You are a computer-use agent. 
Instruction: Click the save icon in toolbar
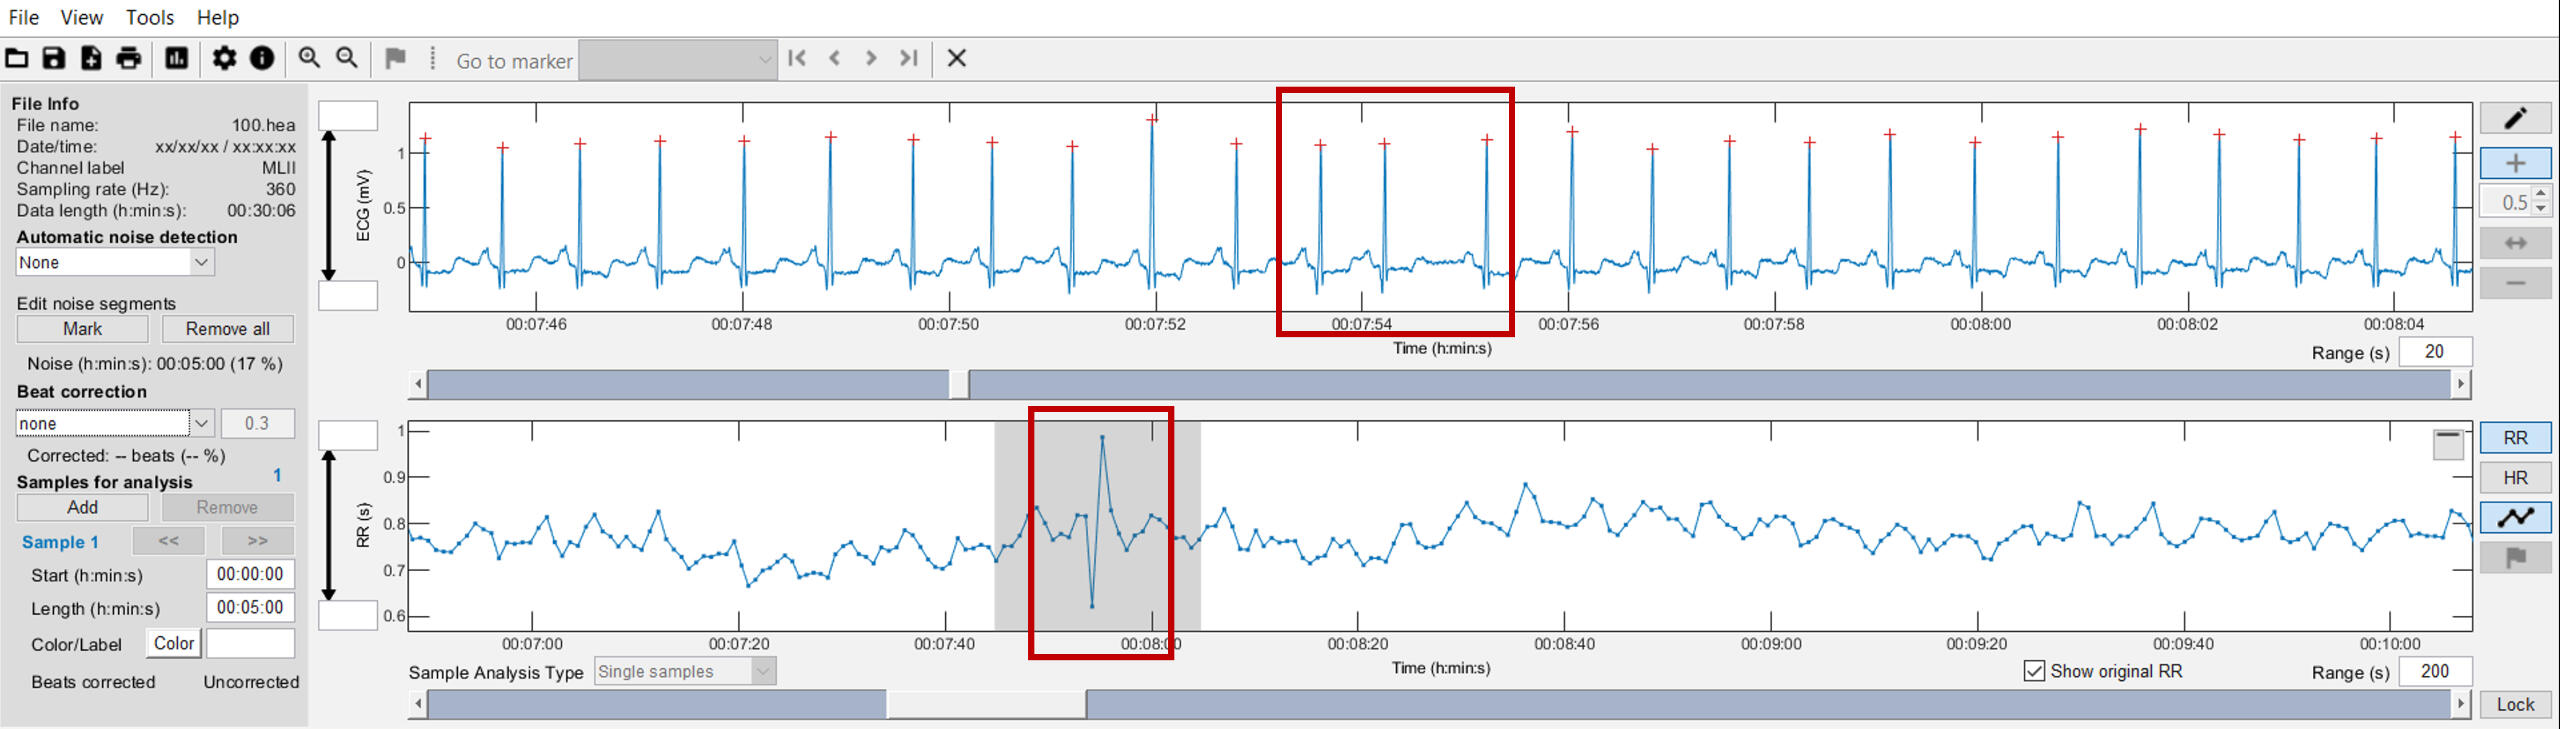[54, 59]
